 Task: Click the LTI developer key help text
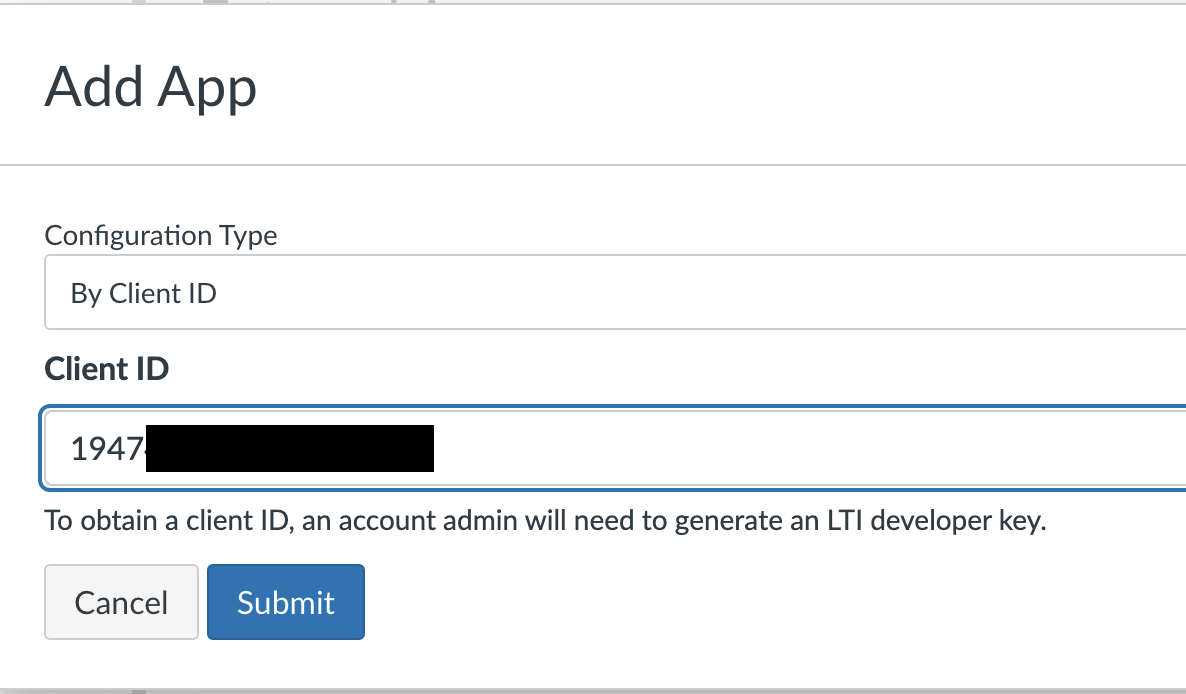[545, 520]
